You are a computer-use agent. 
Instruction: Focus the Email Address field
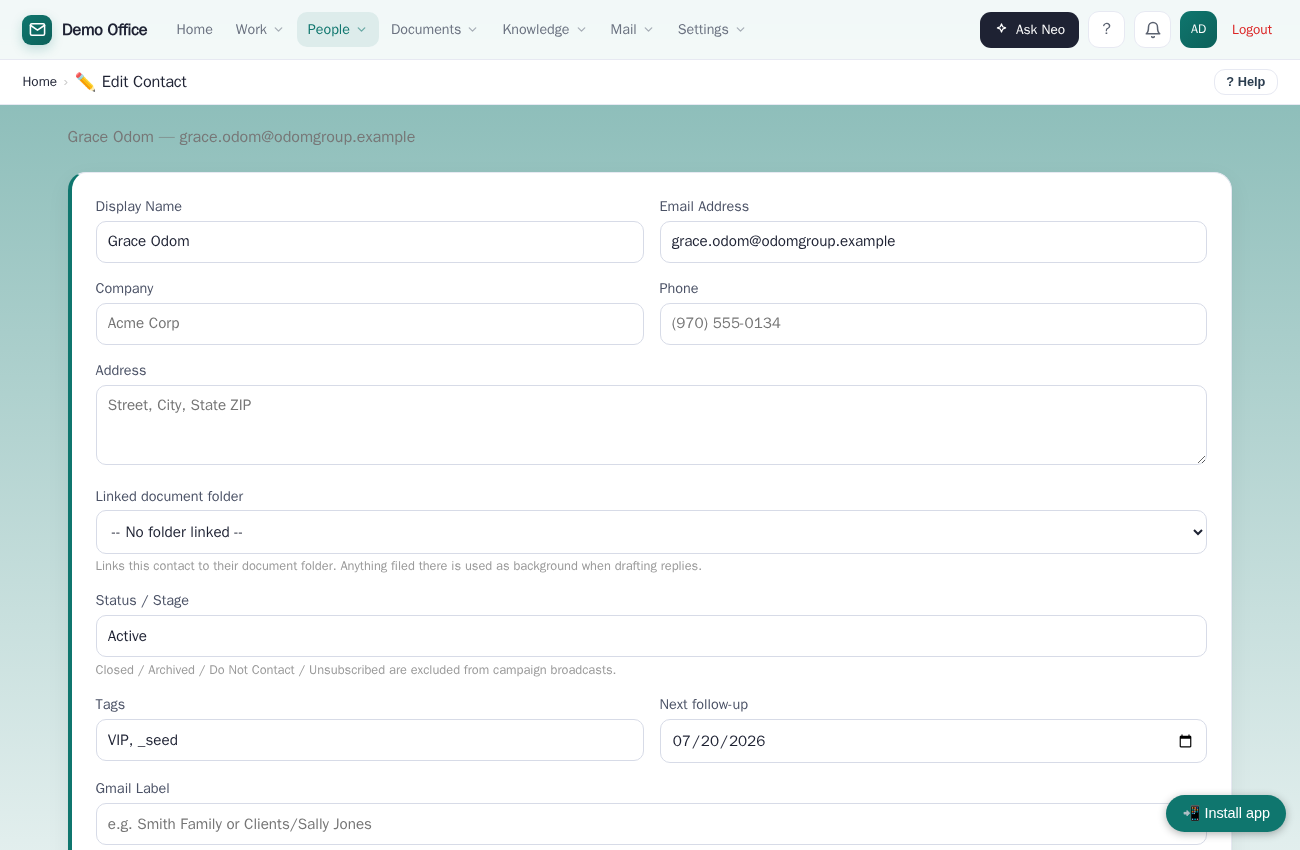pos(933,242)
